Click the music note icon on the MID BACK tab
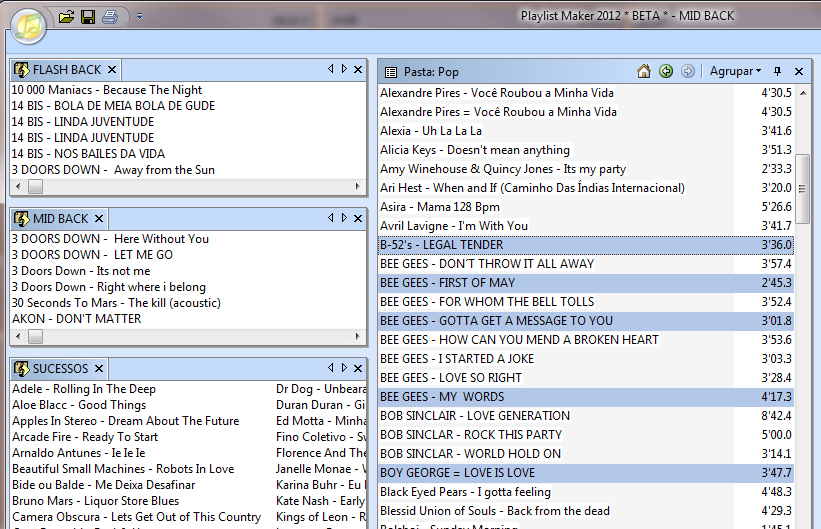The width and height of the screenshot is (821, 529). (21, 218)
